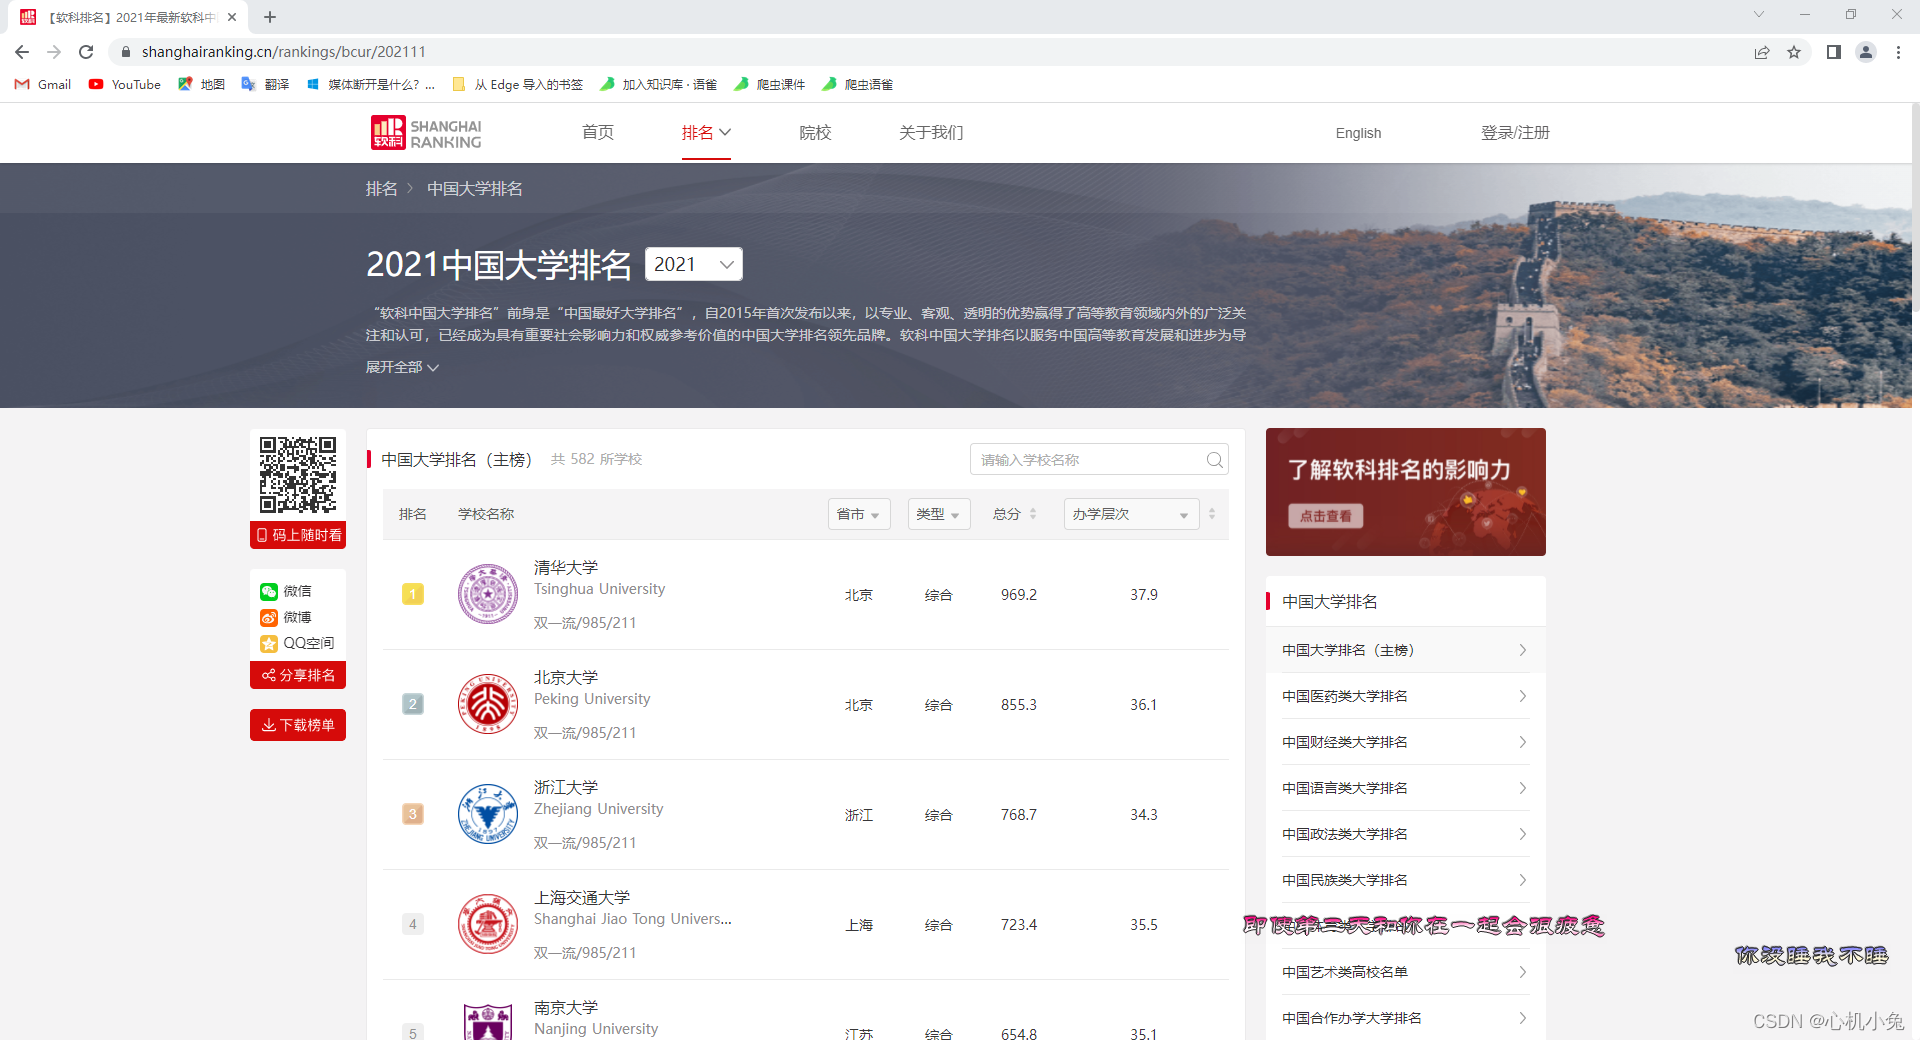Switch the site to English
This screenshot has width=1920, height=1040.
point(1358,133)
